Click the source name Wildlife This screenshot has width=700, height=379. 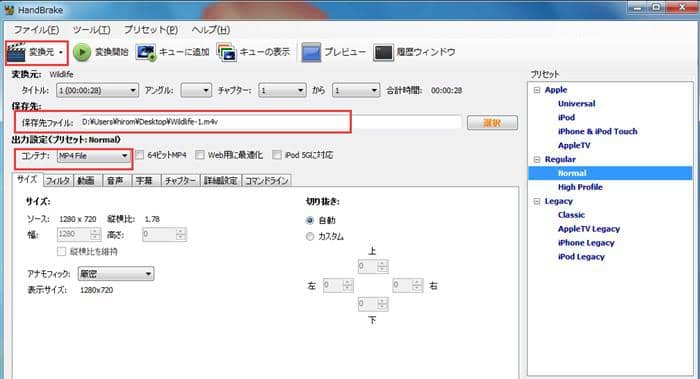click(x=62, y=75)
